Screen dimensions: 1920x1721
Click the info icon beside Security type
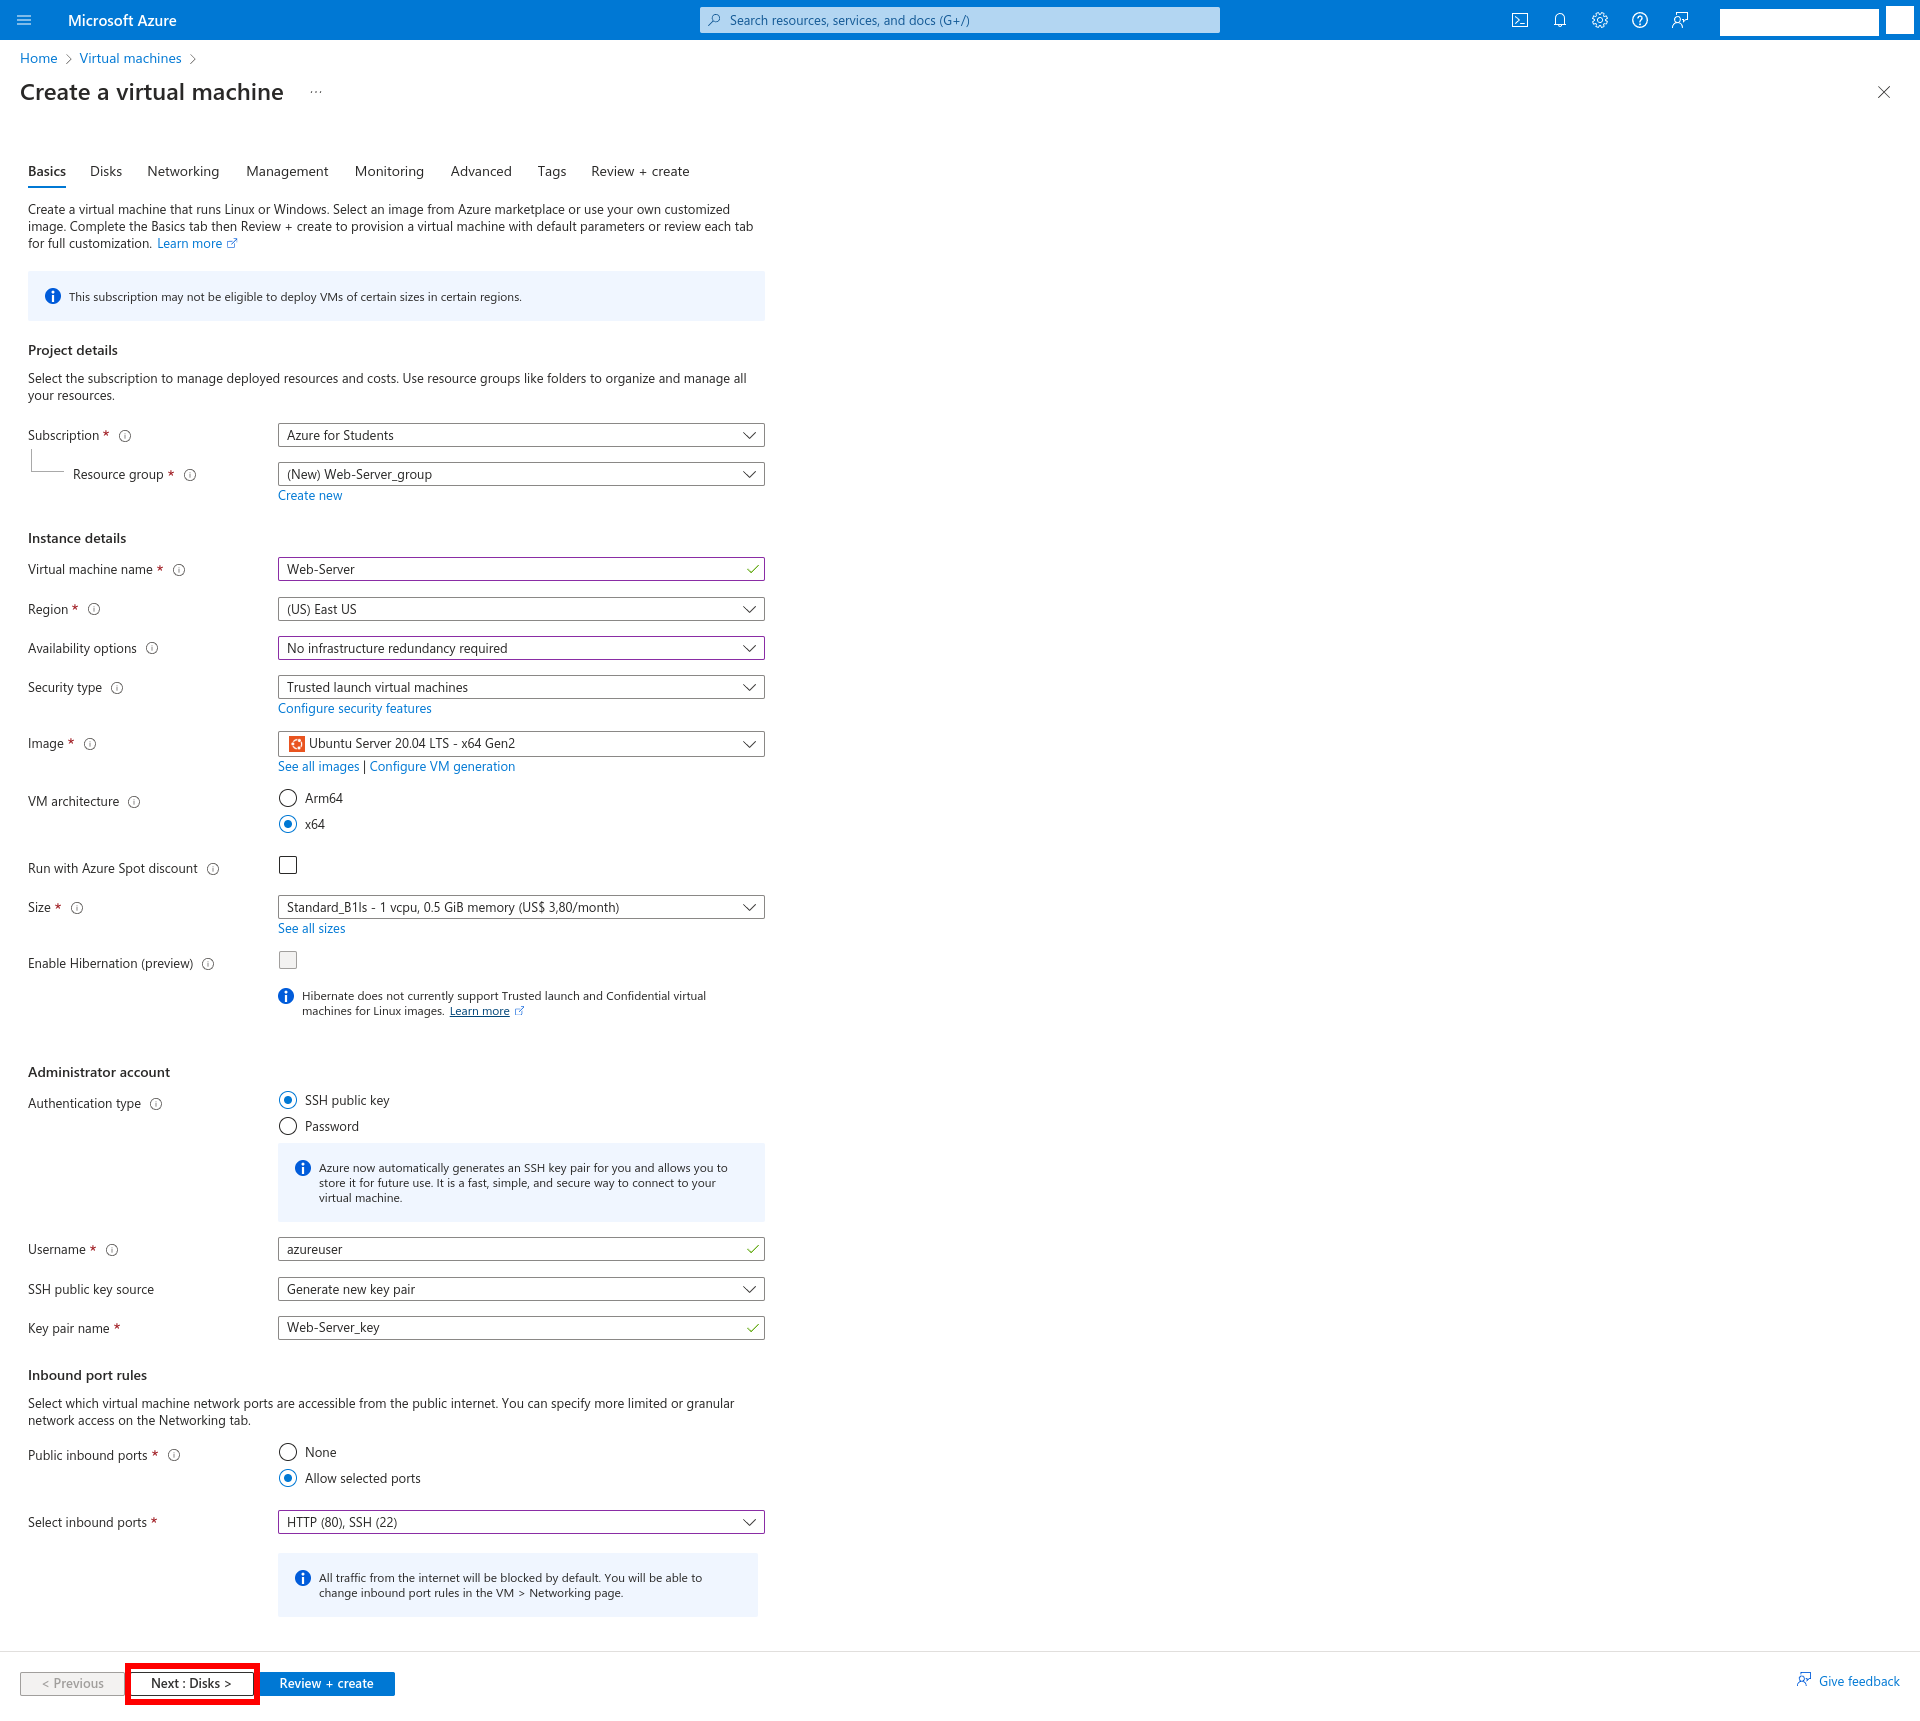click(117, 688)
